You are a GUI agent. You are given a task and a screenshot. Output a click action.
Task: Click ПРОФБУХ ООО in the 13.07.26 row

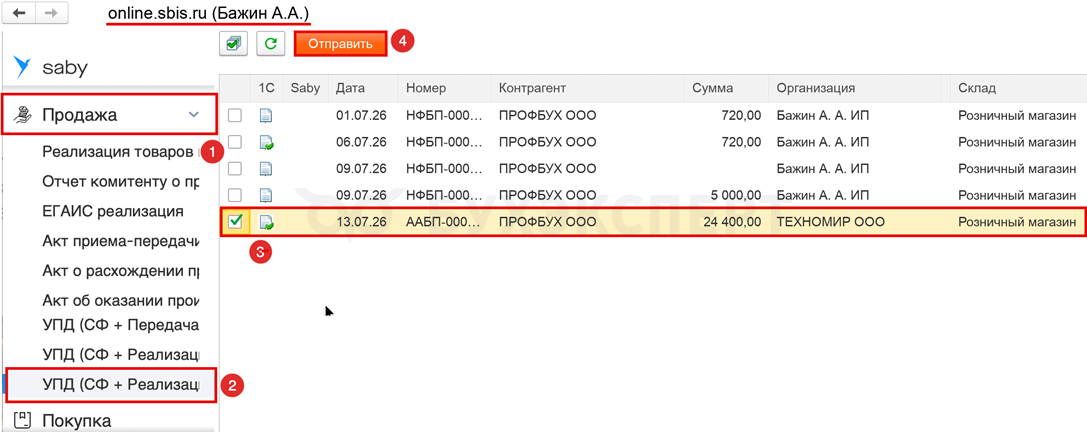point(547,223)
